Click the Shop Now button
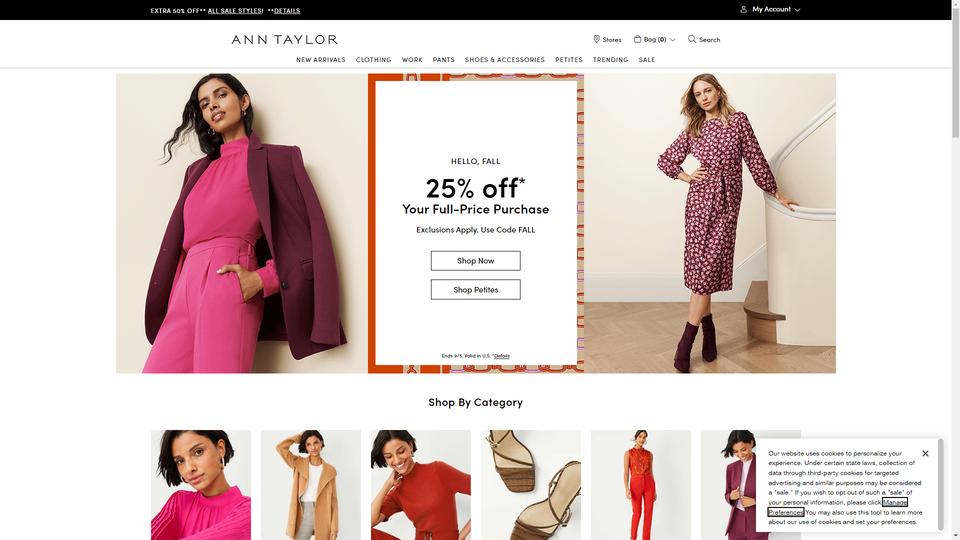 click(x=476, y=261)
